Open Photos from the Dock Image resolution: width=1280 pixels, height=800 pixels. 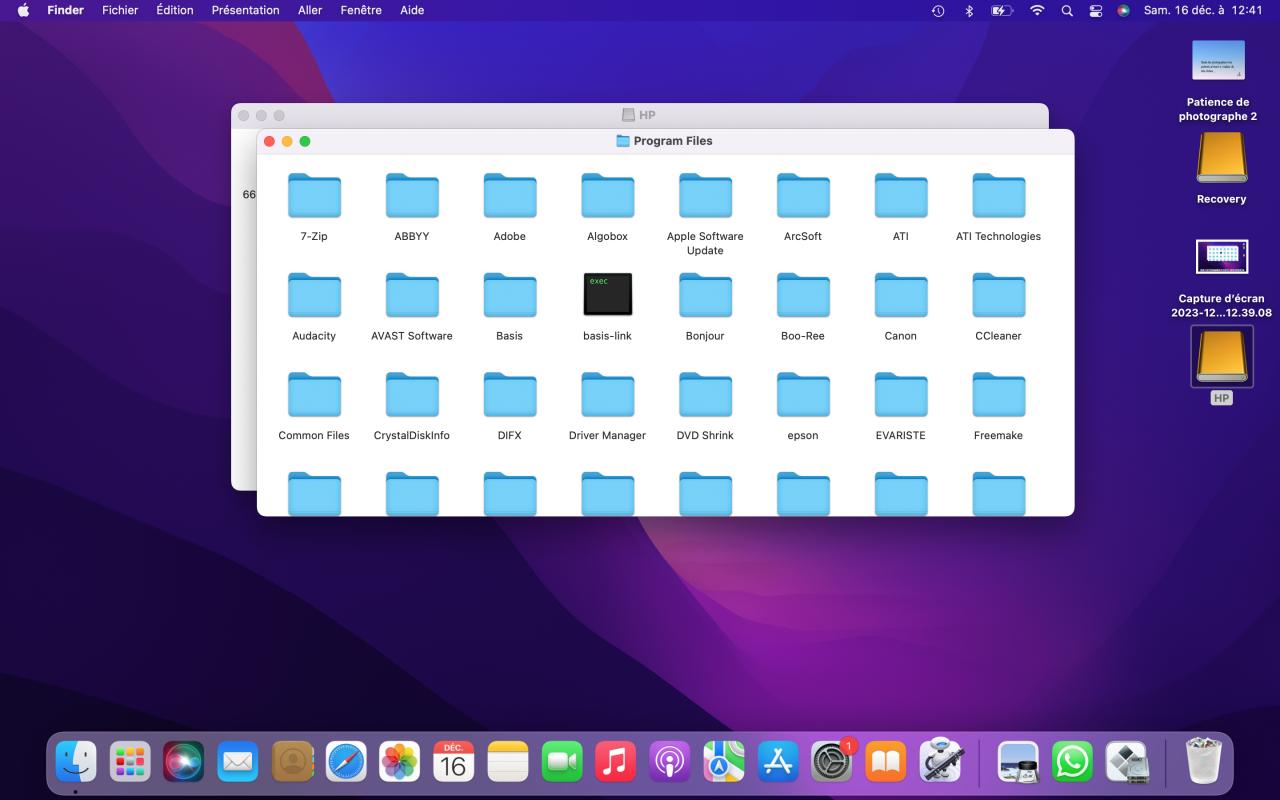[x=400, y=762]
